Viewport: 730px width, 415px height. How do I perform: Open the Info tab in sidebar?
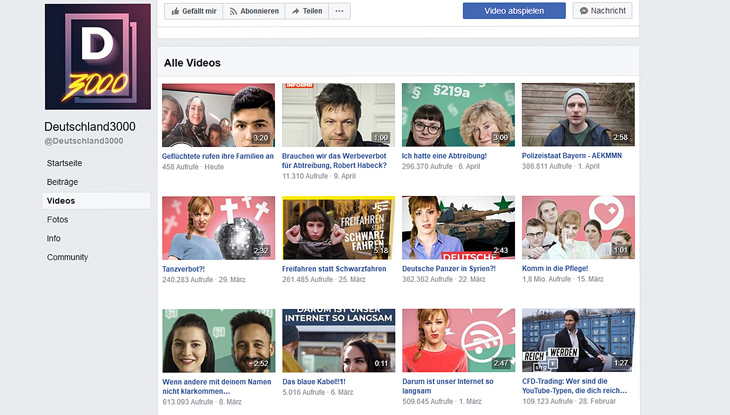54,238
